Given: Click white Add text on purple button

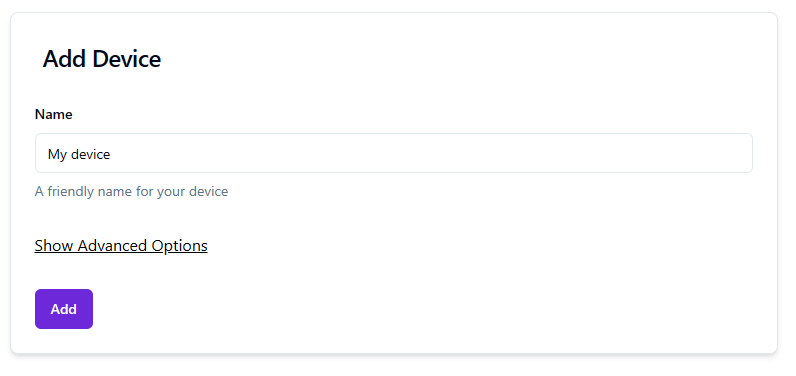Looking at the screenshot, I should click(63, 309).
